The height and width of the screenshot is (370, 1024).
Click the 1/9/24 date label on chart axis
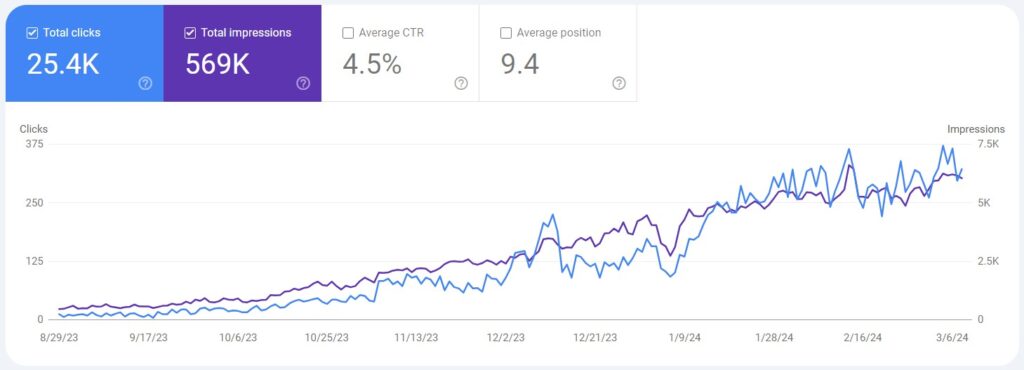pyautogui.click(x=686, y=337)
